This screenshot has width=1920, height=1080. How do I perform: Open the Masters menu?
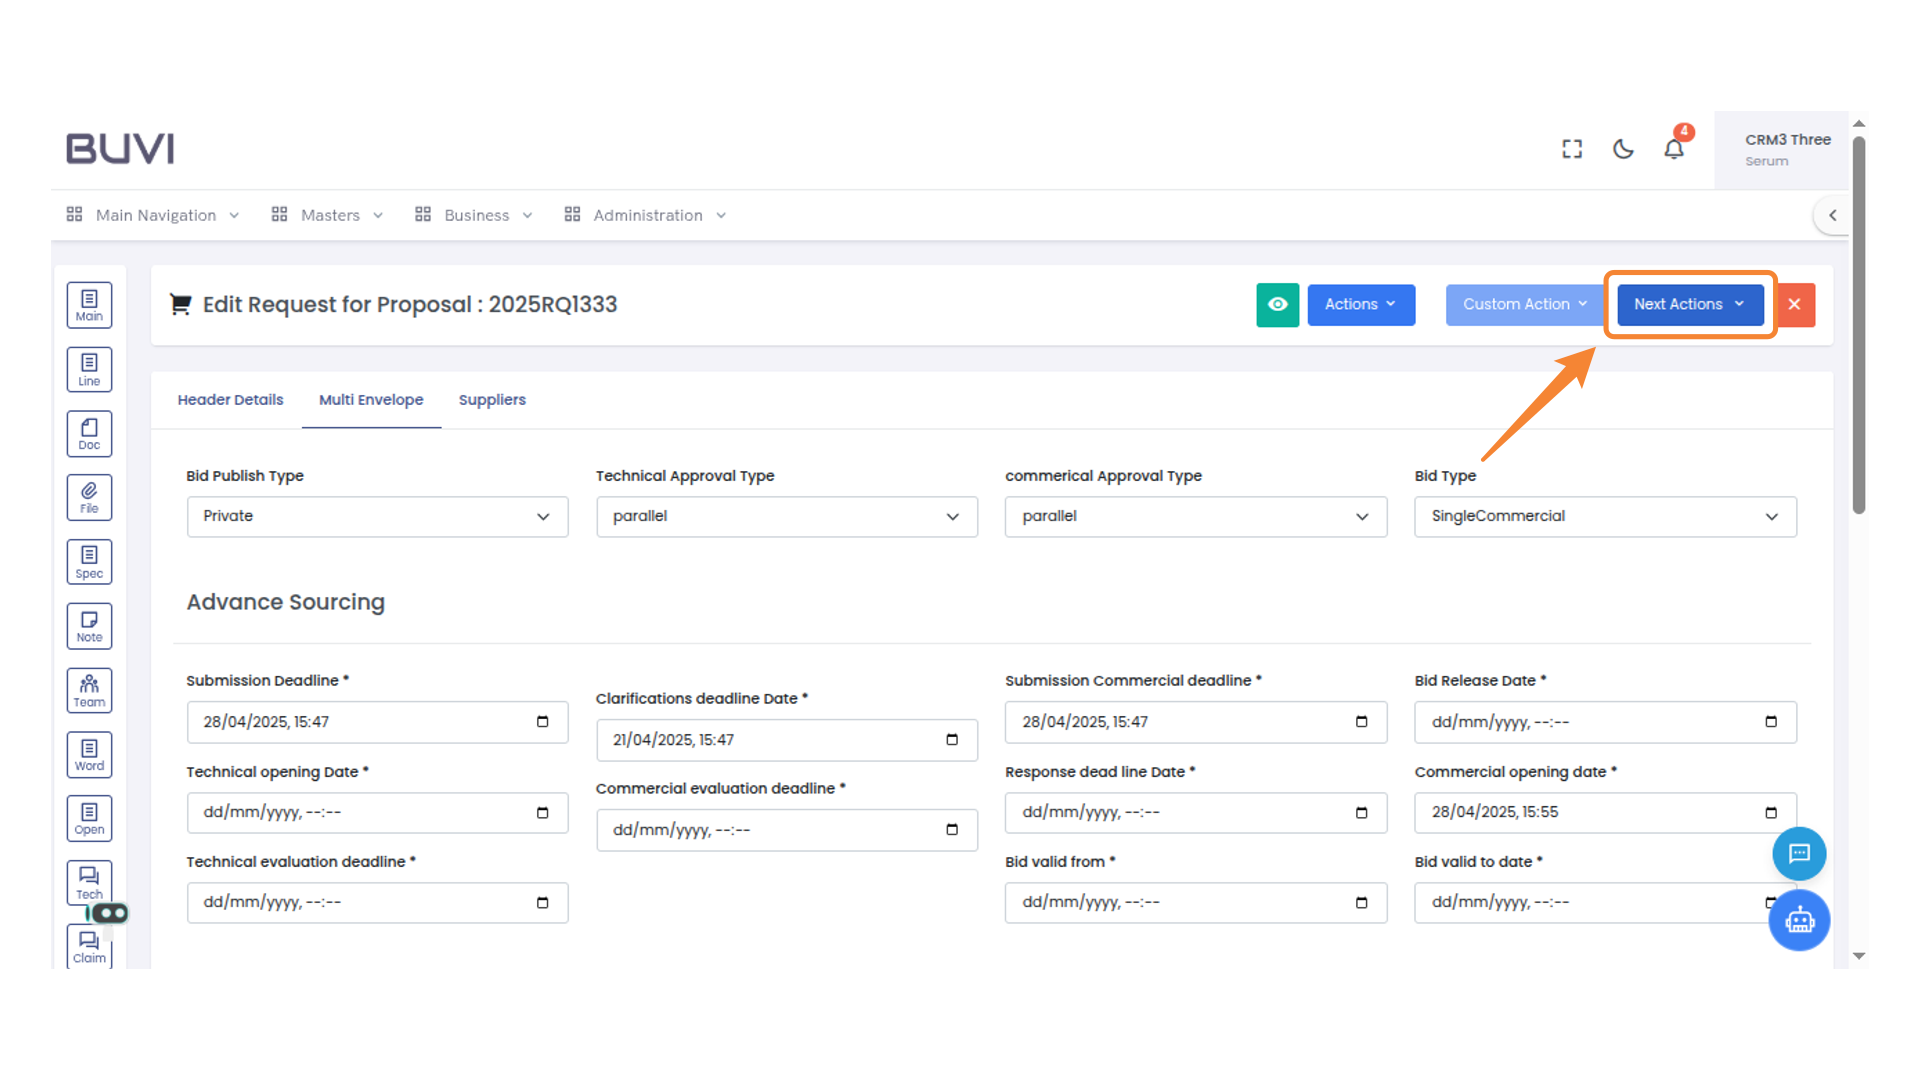coord(328,215)
